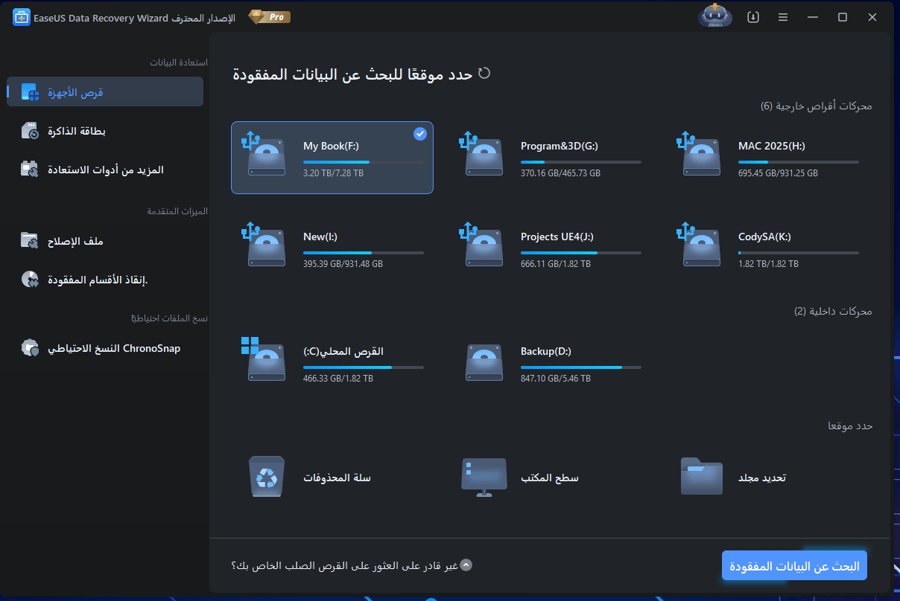Click the recycle bin icon
This screenshot has height=601, width=900.
click(x=267, y=476)
